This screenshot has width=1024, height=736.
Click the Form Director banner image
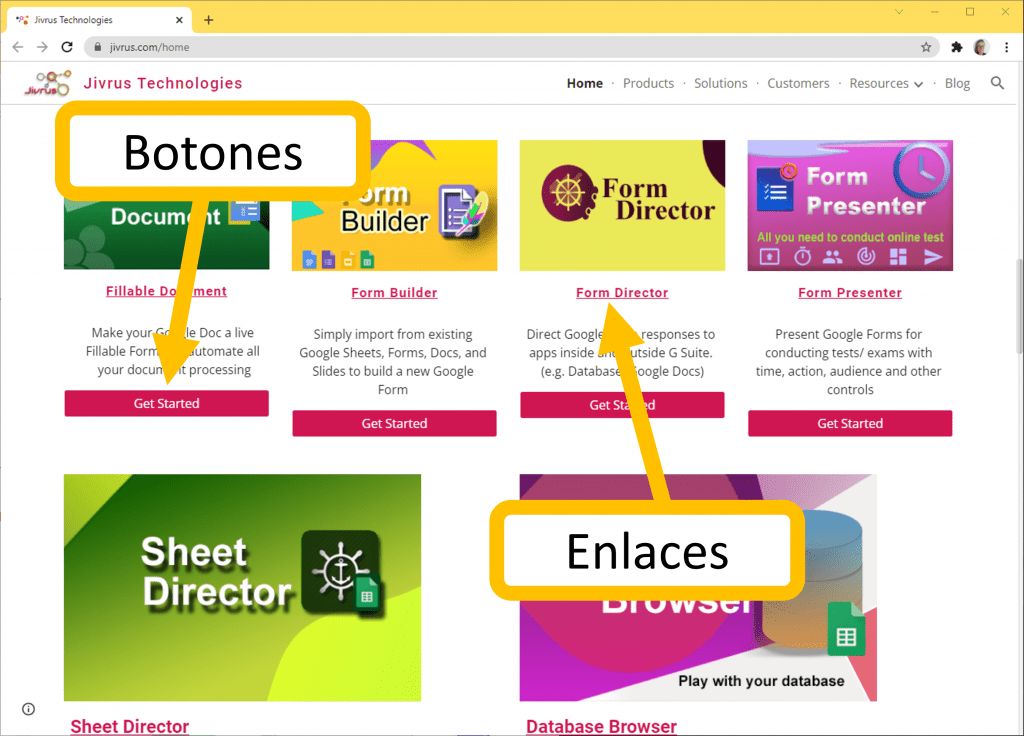coord(622,205)
